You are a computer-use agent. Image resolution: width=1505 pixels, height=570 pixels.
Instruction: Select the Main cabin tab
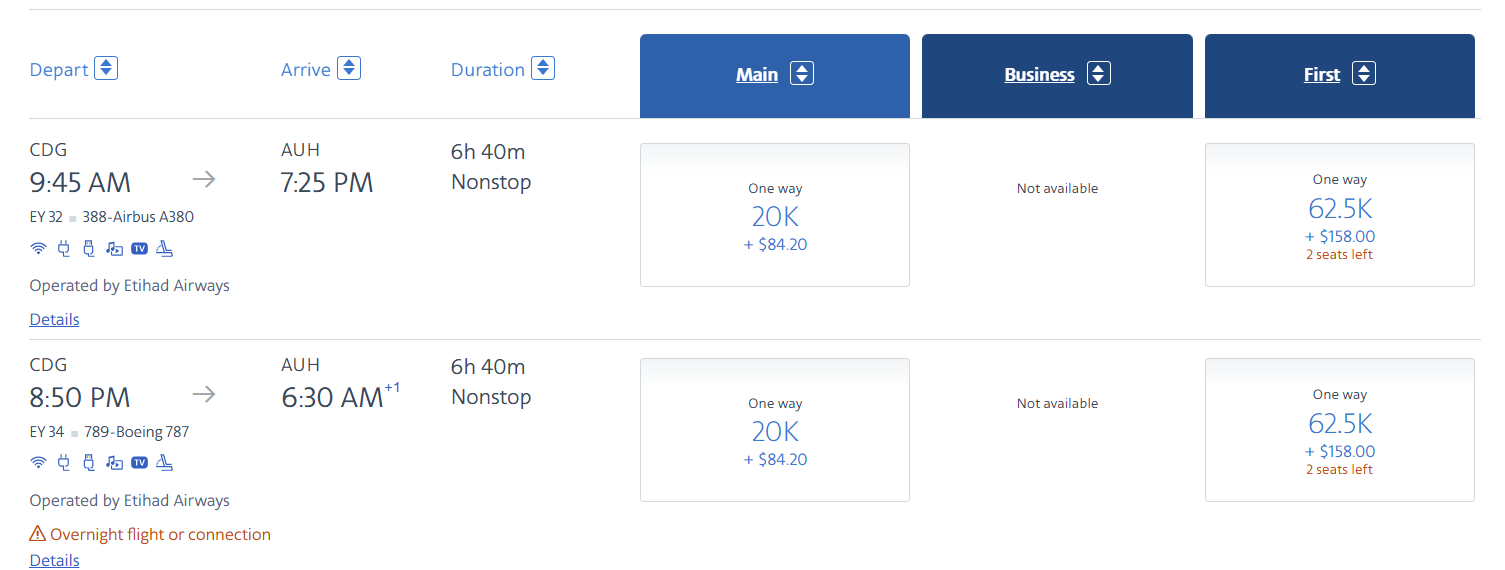point(775,76)
